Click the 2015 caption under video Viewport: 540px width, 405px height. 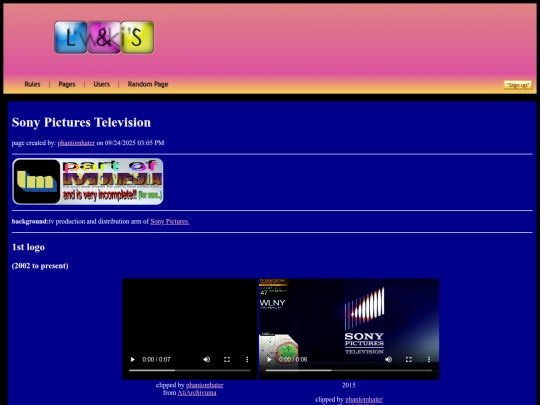click(x=349, y=385)
